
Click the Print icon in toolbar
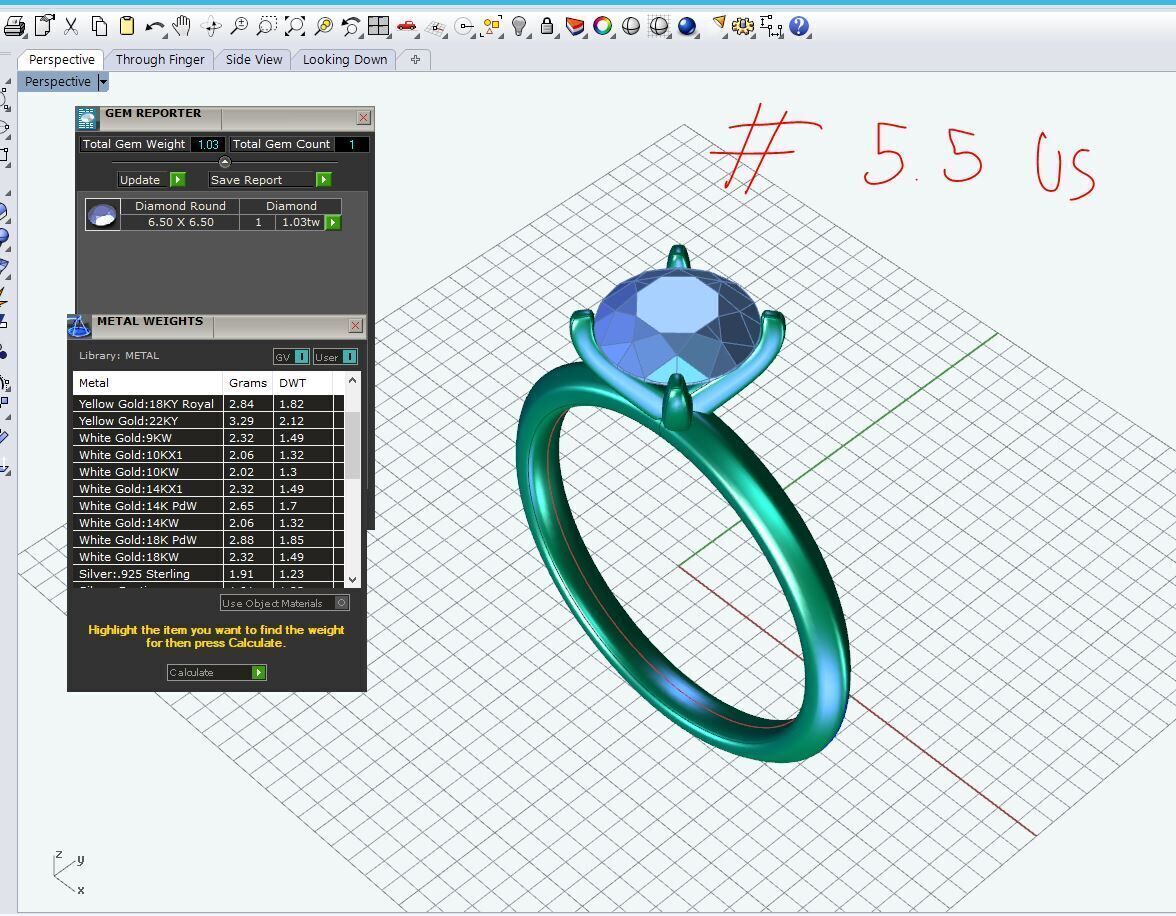point(14,27)
